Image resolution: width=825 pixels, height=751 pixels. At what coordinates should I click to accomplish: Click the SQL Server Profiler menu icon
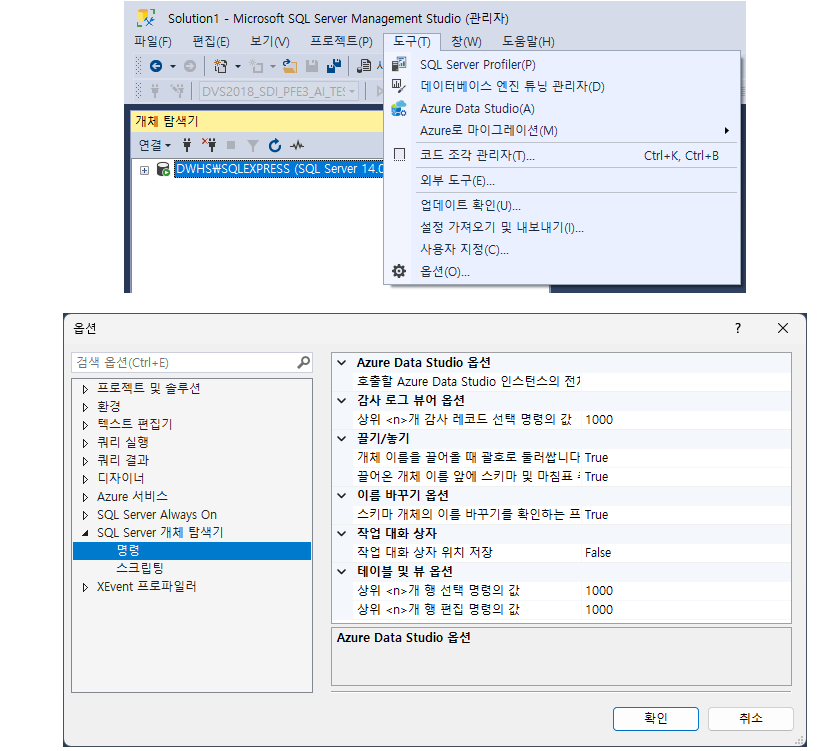399,64
